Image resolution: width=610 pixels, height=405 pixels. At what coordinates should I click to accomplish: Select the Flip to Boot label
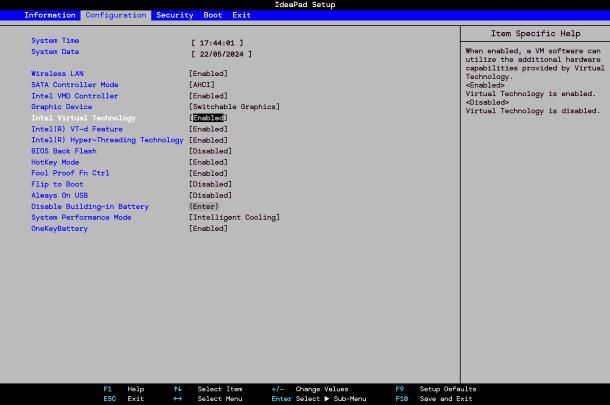click(57, 184)
